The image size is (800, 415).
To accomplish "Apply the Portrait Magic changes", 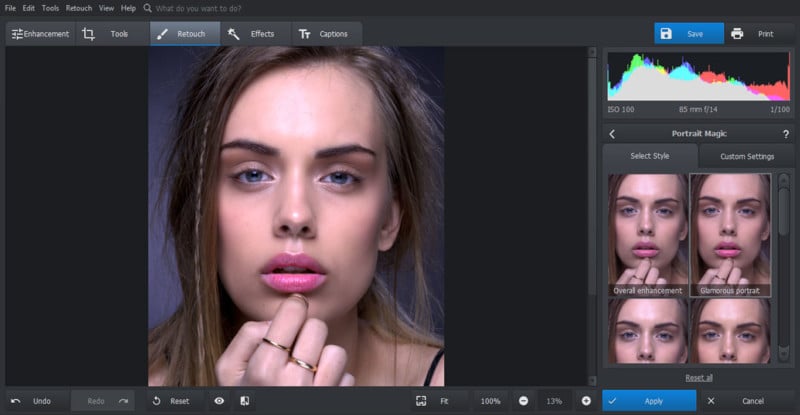I will [649, 401].
